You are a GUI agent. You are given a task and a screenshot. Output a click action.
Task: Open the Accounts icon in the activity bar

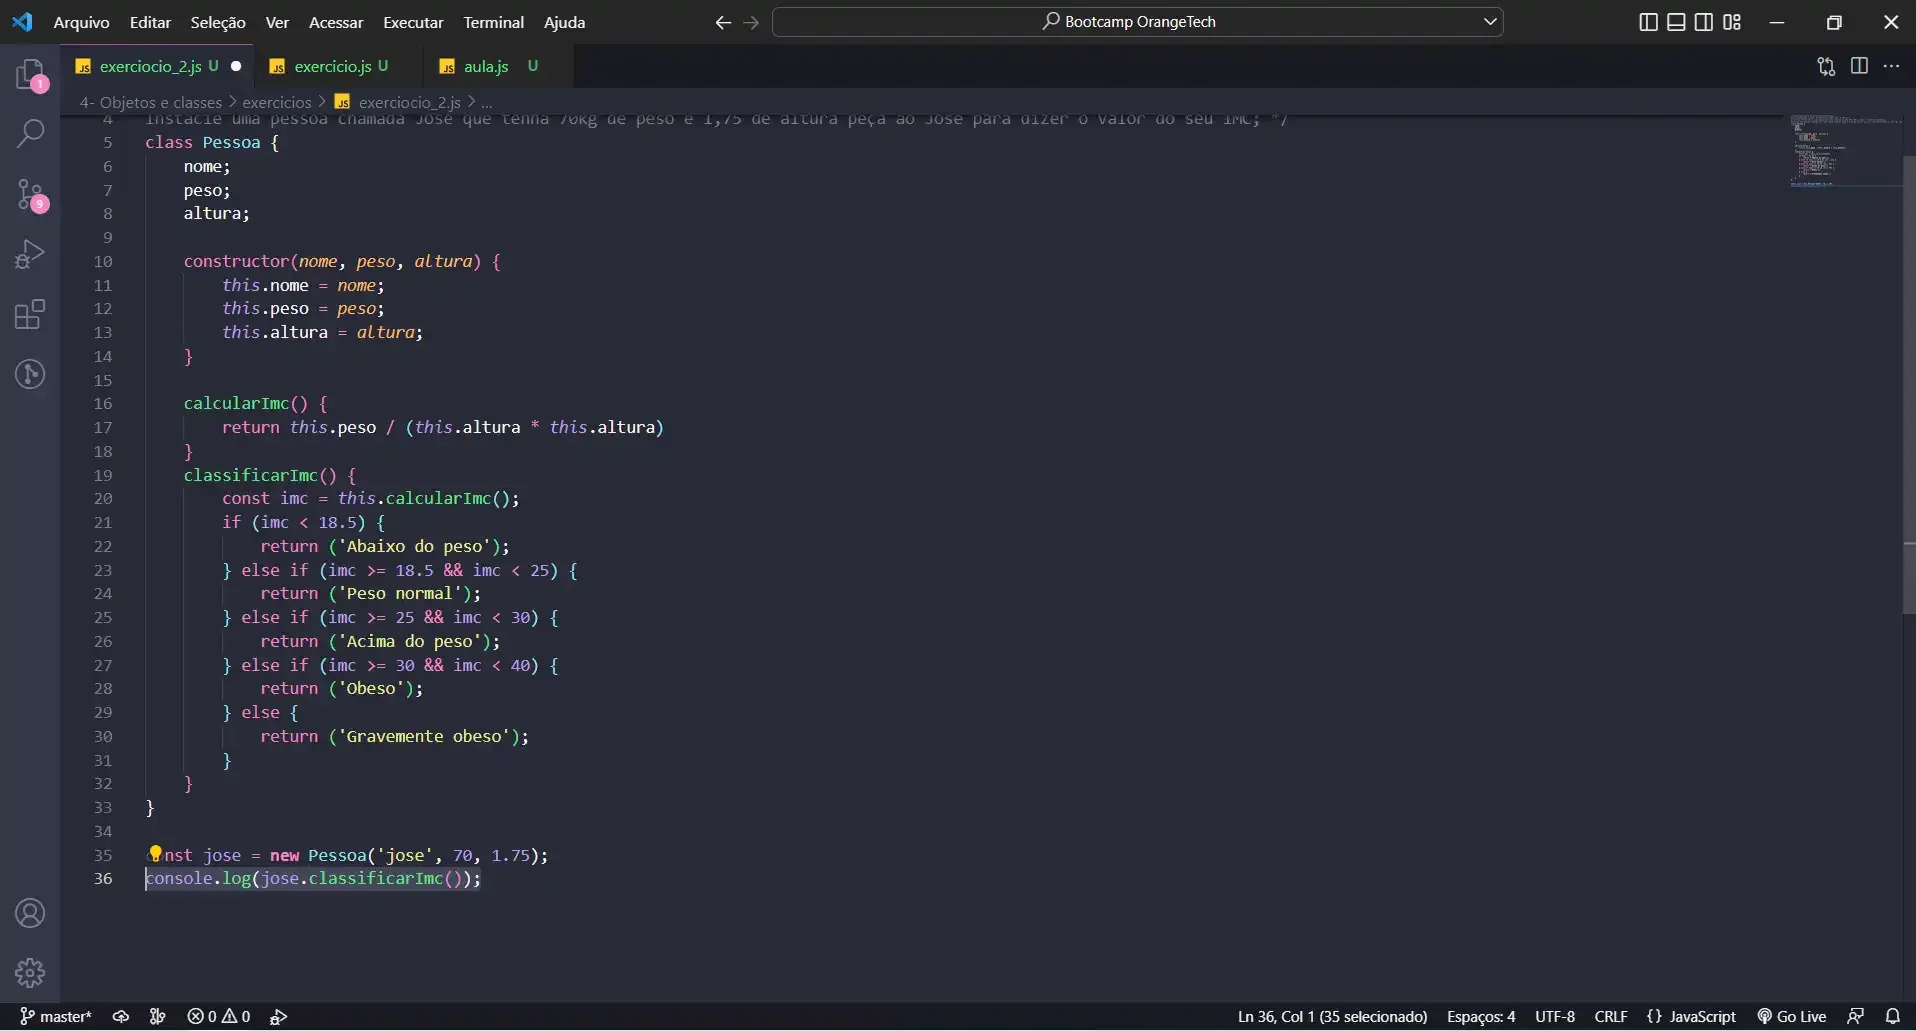pos(30,913)
